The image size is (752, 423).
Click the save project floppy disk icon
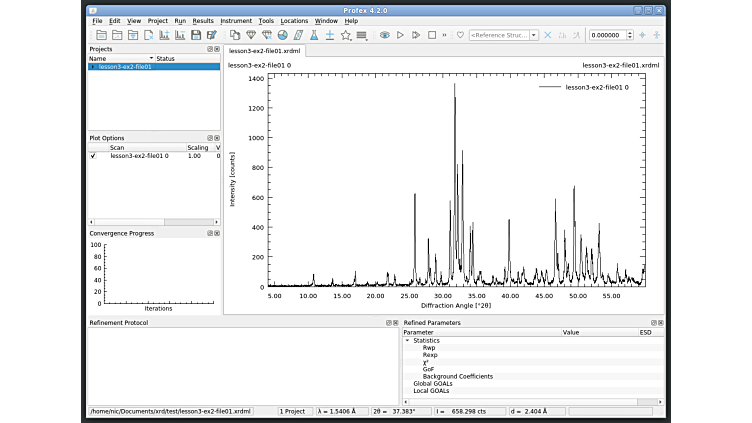coord(196,35)
